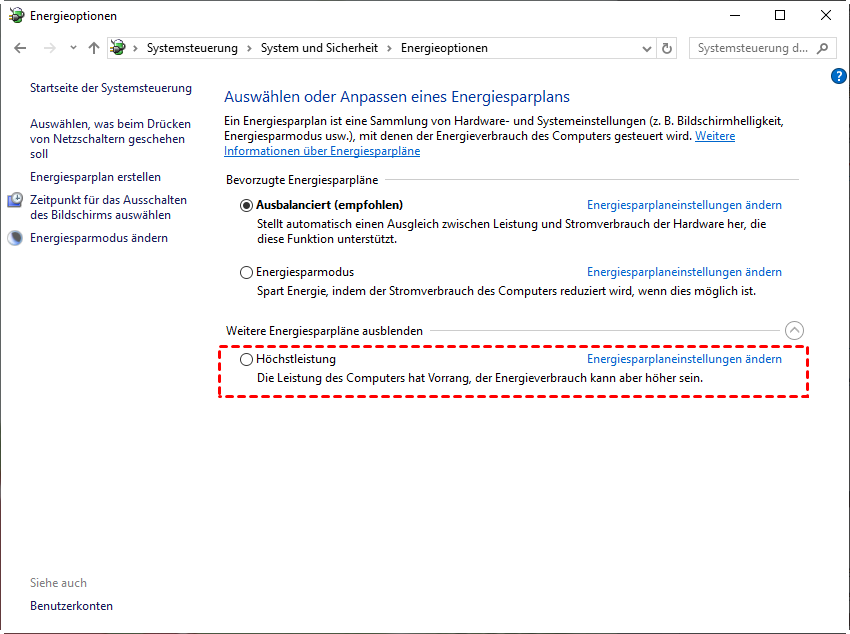This screenshot has width=850, height=634.
Task: Click the forward navigation arrow
Action: tap(49, 48)
